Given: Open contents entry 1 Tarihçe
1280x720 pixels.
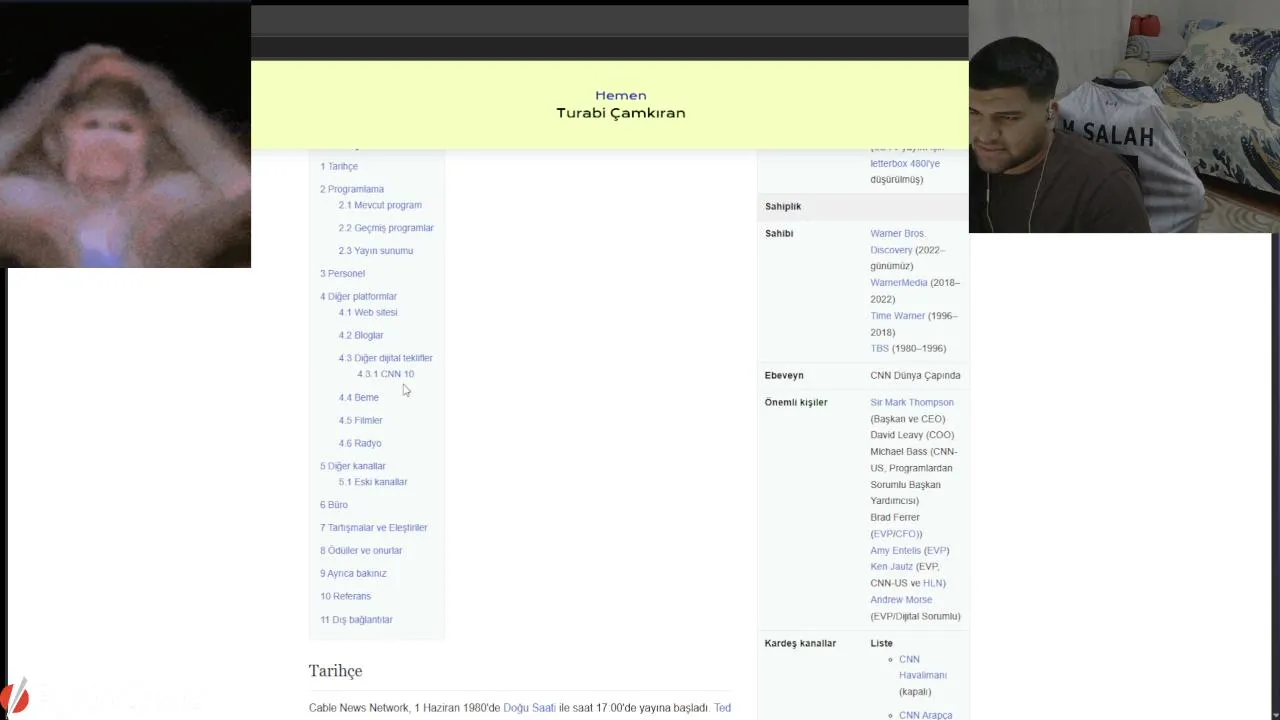Looking at the screenshot, I should 339,166.
